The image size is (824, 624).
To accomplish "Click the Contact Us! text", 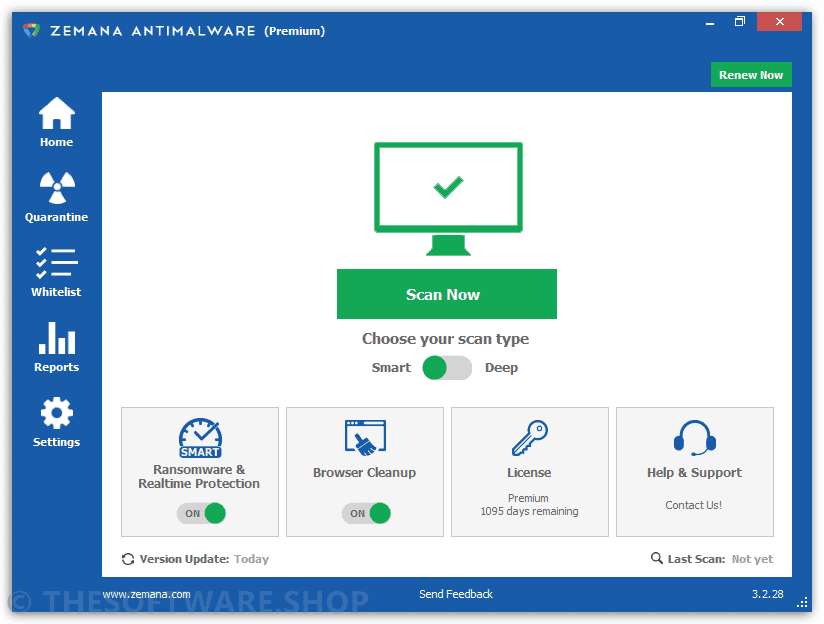I will [x=693, y=505].
